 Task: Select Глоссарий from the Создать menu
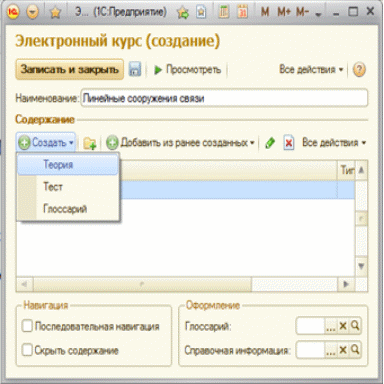(x=68, y=209)
